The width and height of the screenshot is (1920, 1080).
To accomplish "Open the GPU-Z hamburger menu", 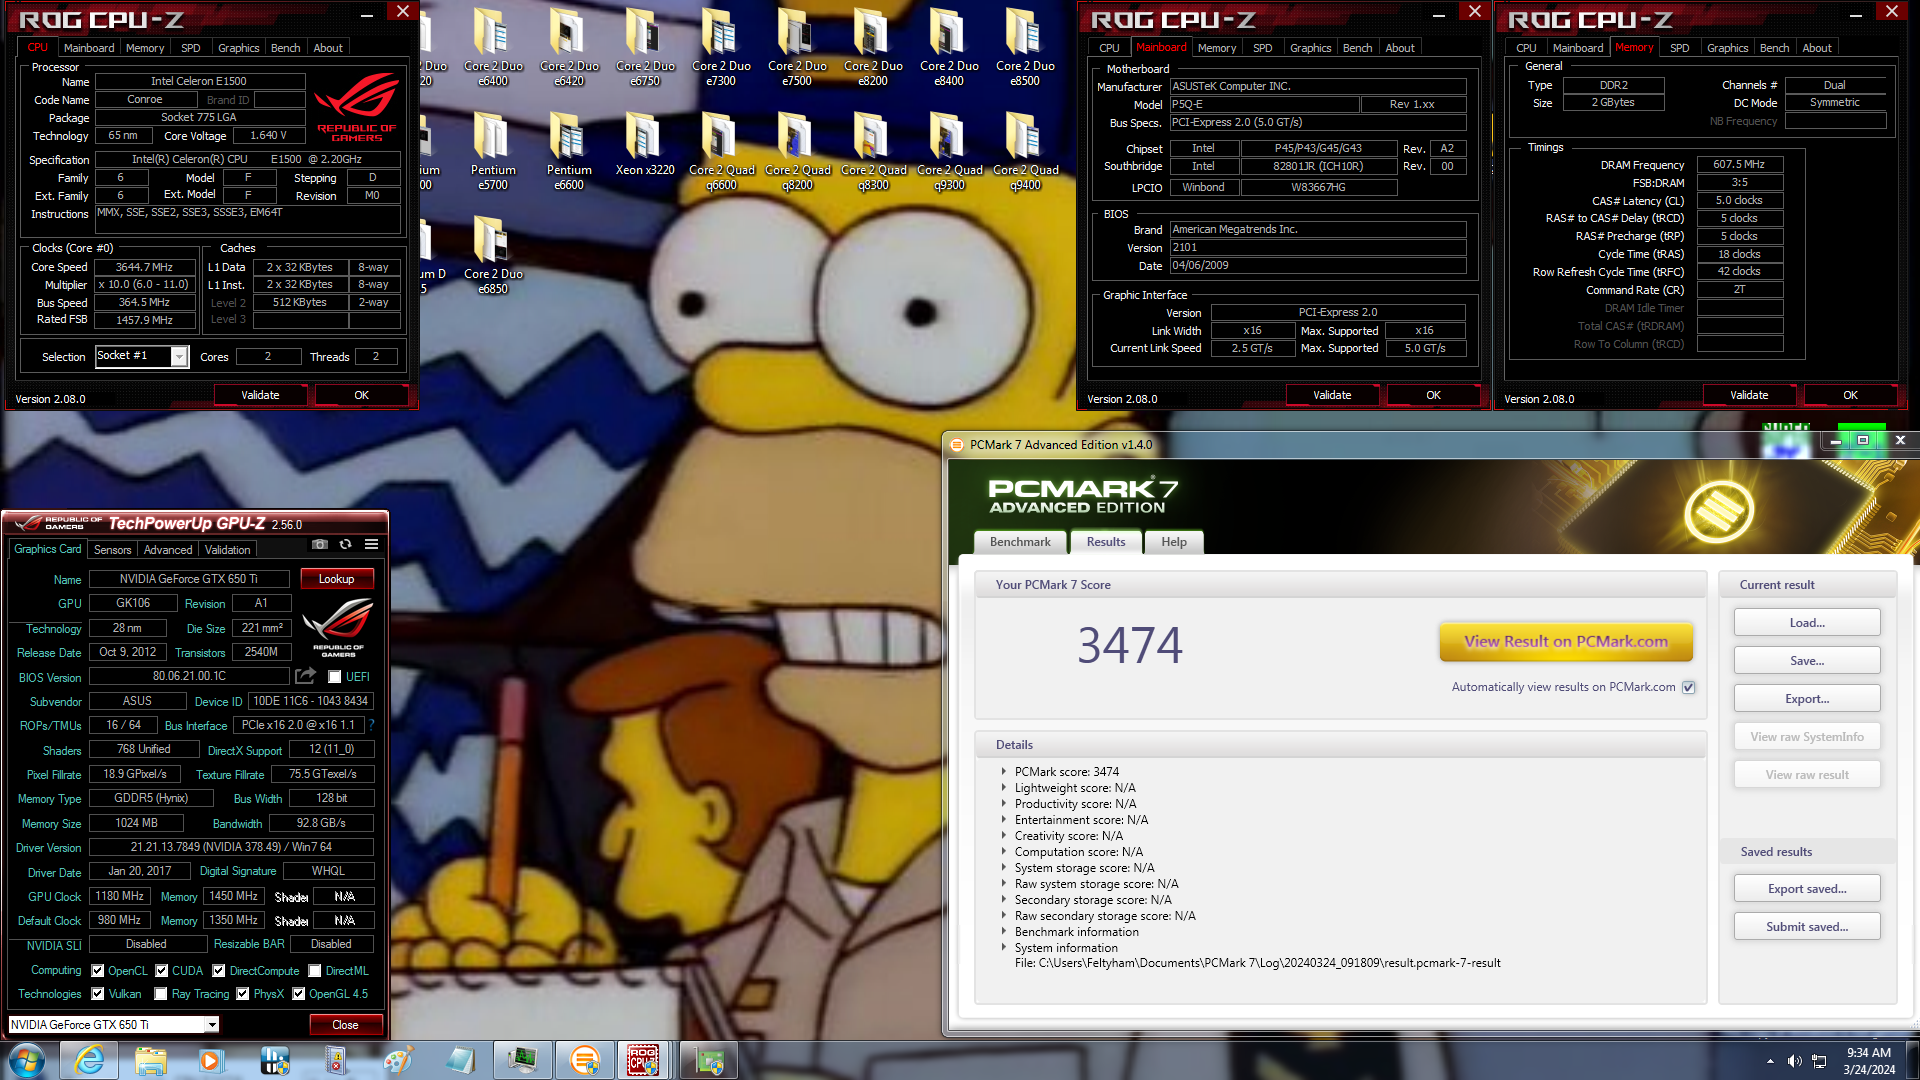I will [371, 544].
